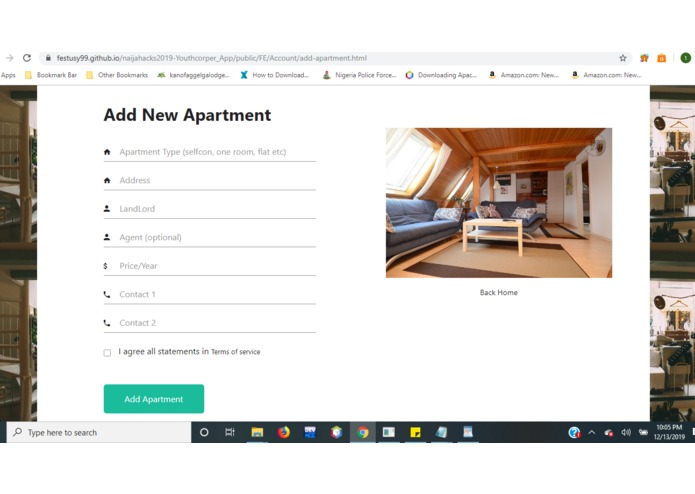Screen dimensions: 695x494
Task: Open the Dev C++ taskbar icon
Action: pos(310,432)
